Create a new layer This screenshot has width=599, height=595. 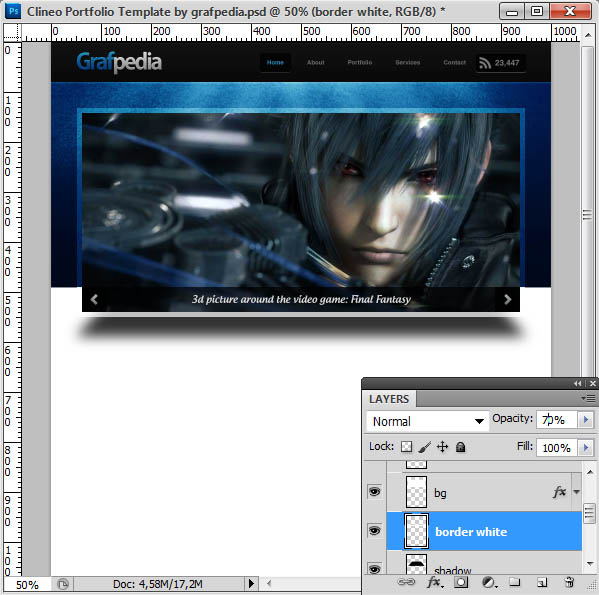pyautogui.click(x=542, y=582)
